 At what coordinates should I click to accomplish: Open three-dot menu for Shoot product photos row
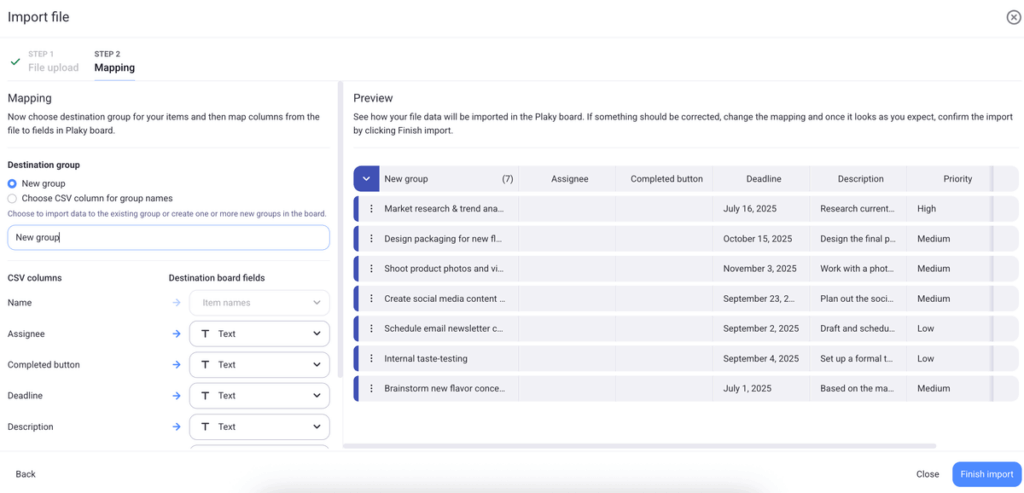pyautogui.click(x=371, y=269)
